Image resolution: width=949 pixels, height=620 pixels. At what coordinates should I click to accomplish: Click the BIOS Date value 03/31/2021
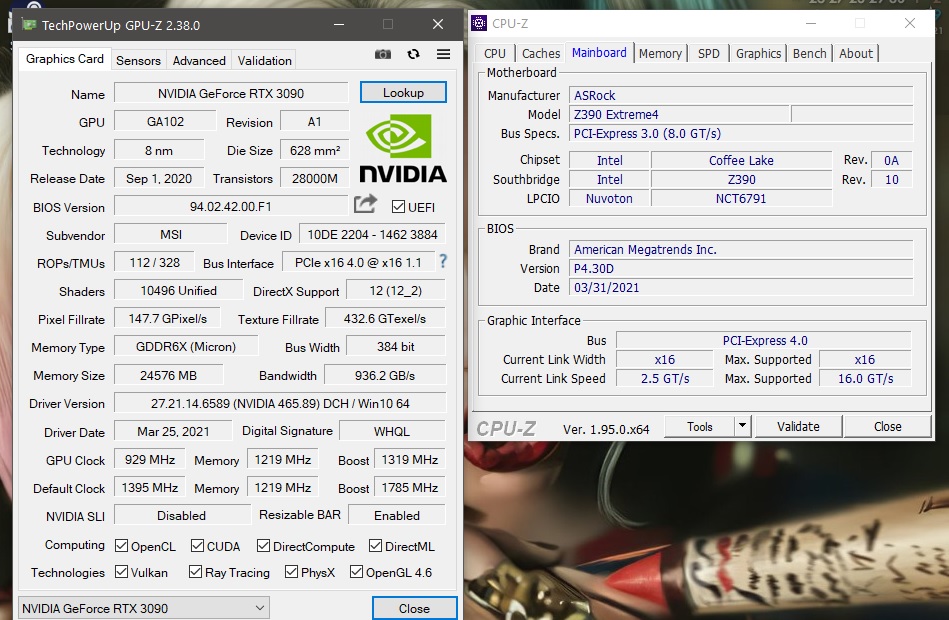point(741,288)
